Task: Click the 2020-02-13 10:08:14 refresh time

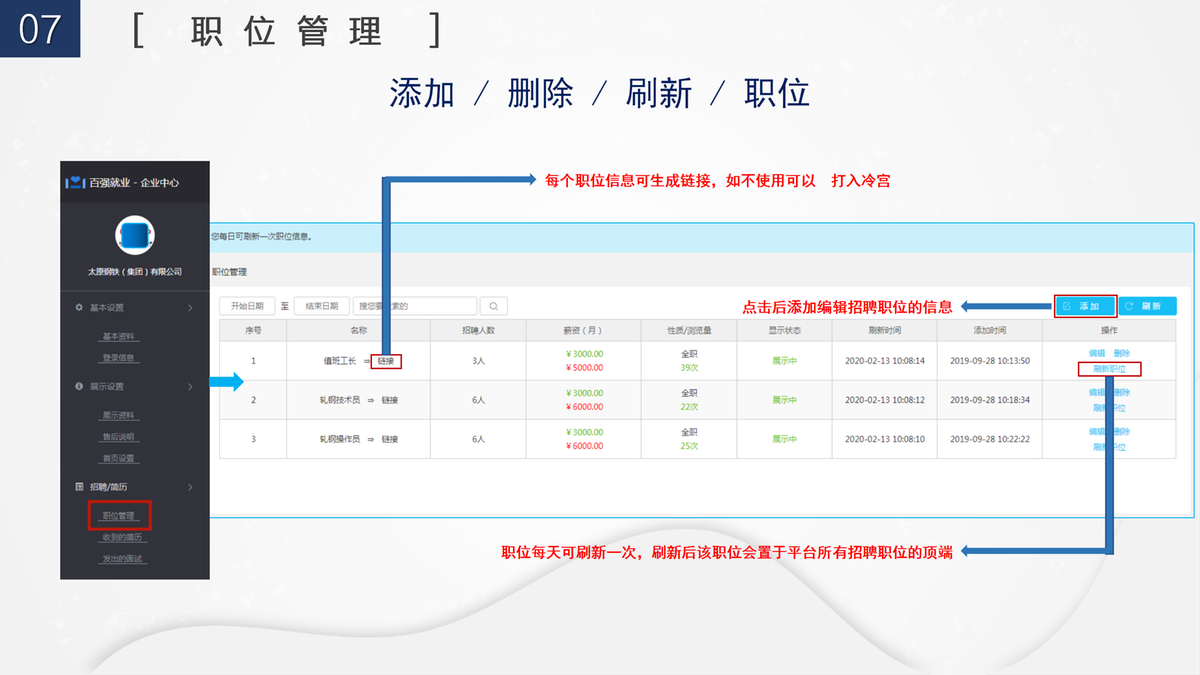Action: (x=885, y=361)
